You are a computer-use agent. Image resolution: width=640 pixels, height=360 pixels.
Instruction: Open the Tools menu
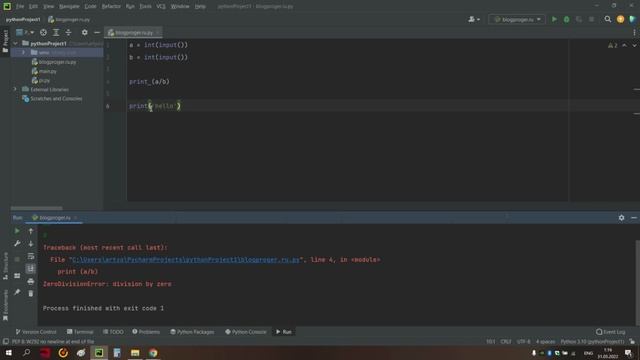click(x=145, y=6)
